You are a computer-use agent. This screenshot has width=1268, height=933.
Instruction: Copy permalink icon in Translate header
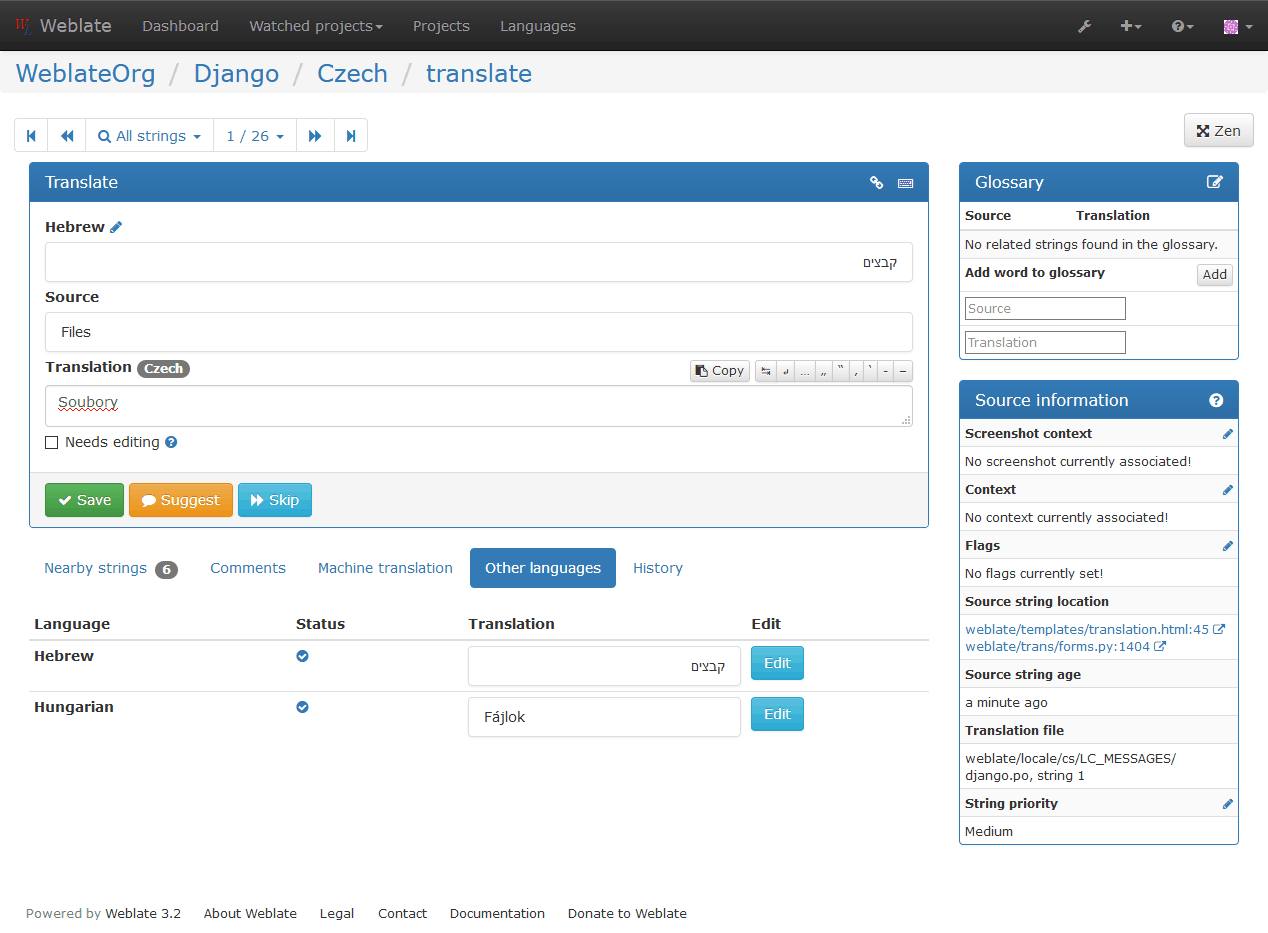[x=876, y=182]
